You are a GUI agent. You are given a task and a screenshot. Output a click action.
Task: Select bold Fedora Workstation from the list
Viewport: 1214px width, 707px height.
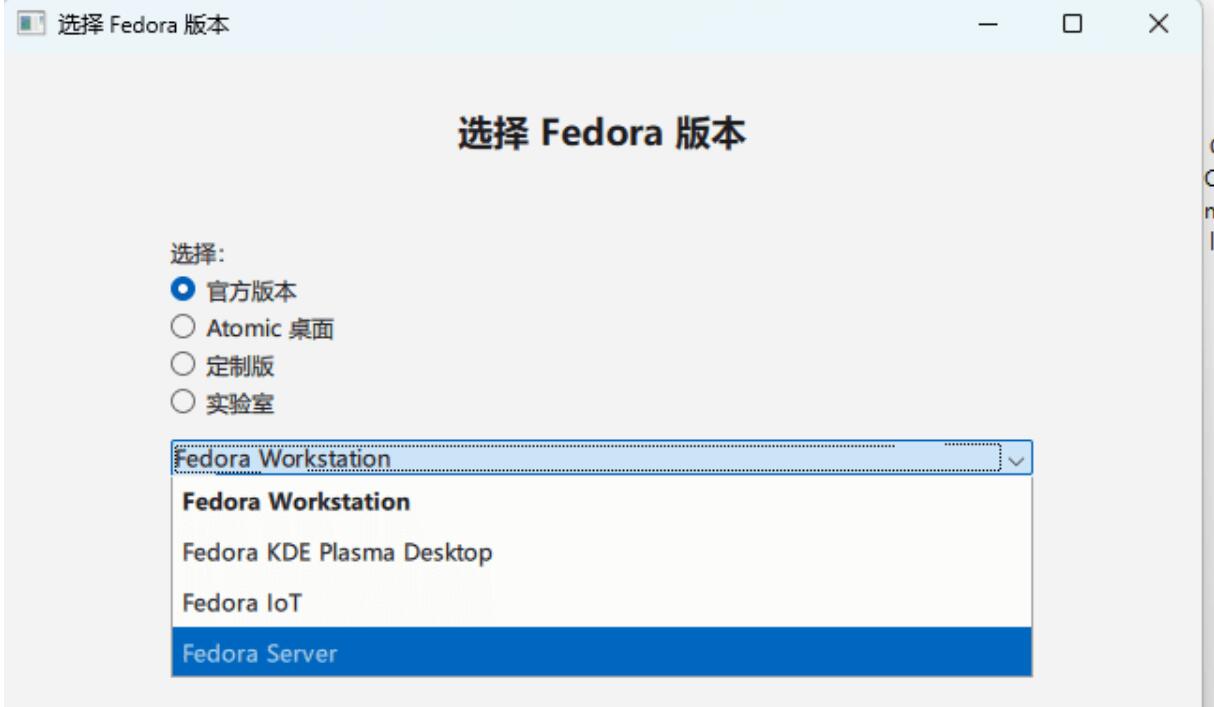[296, 502]
